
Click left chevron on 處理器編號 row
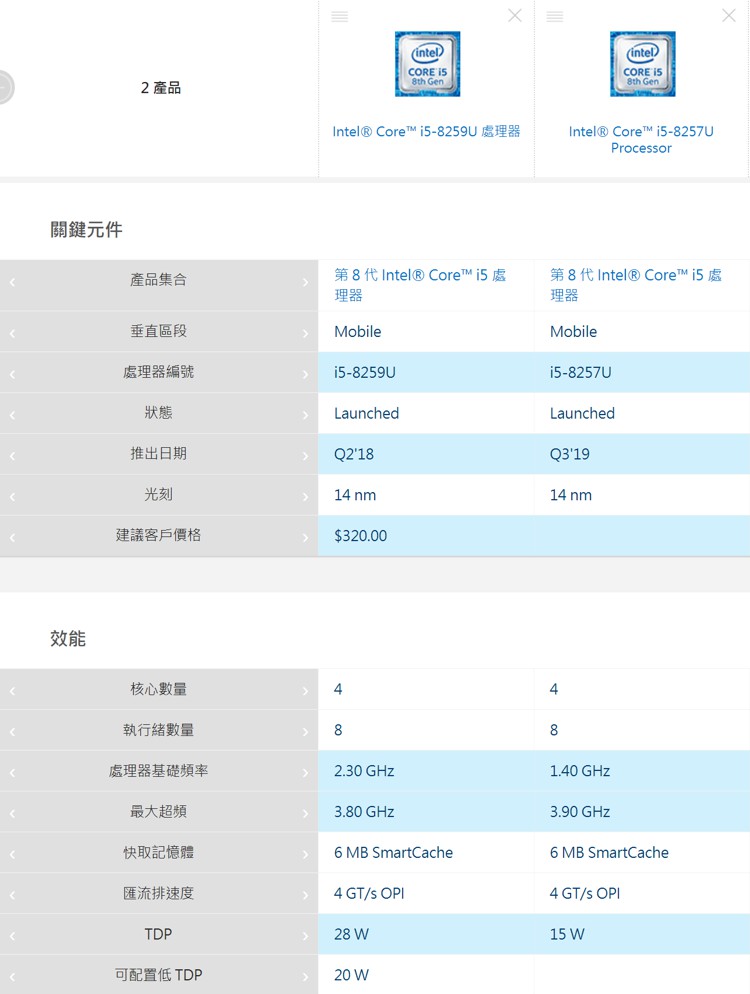(x=12, y=375)
